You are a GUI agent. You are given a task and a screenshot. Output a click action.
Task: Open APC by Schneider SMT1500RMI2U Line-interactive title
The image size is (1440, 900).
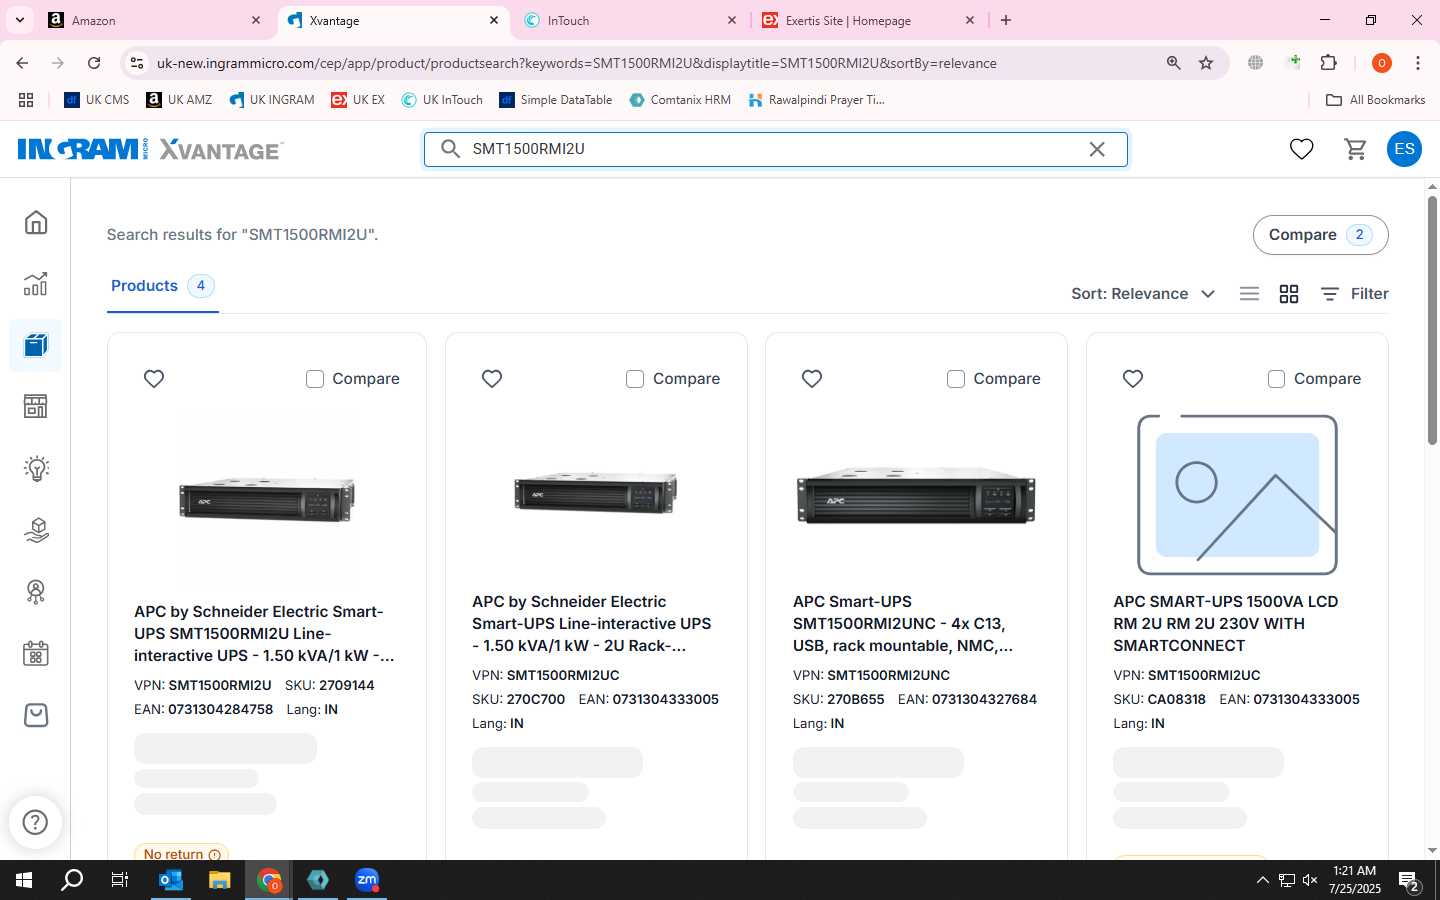264,634
